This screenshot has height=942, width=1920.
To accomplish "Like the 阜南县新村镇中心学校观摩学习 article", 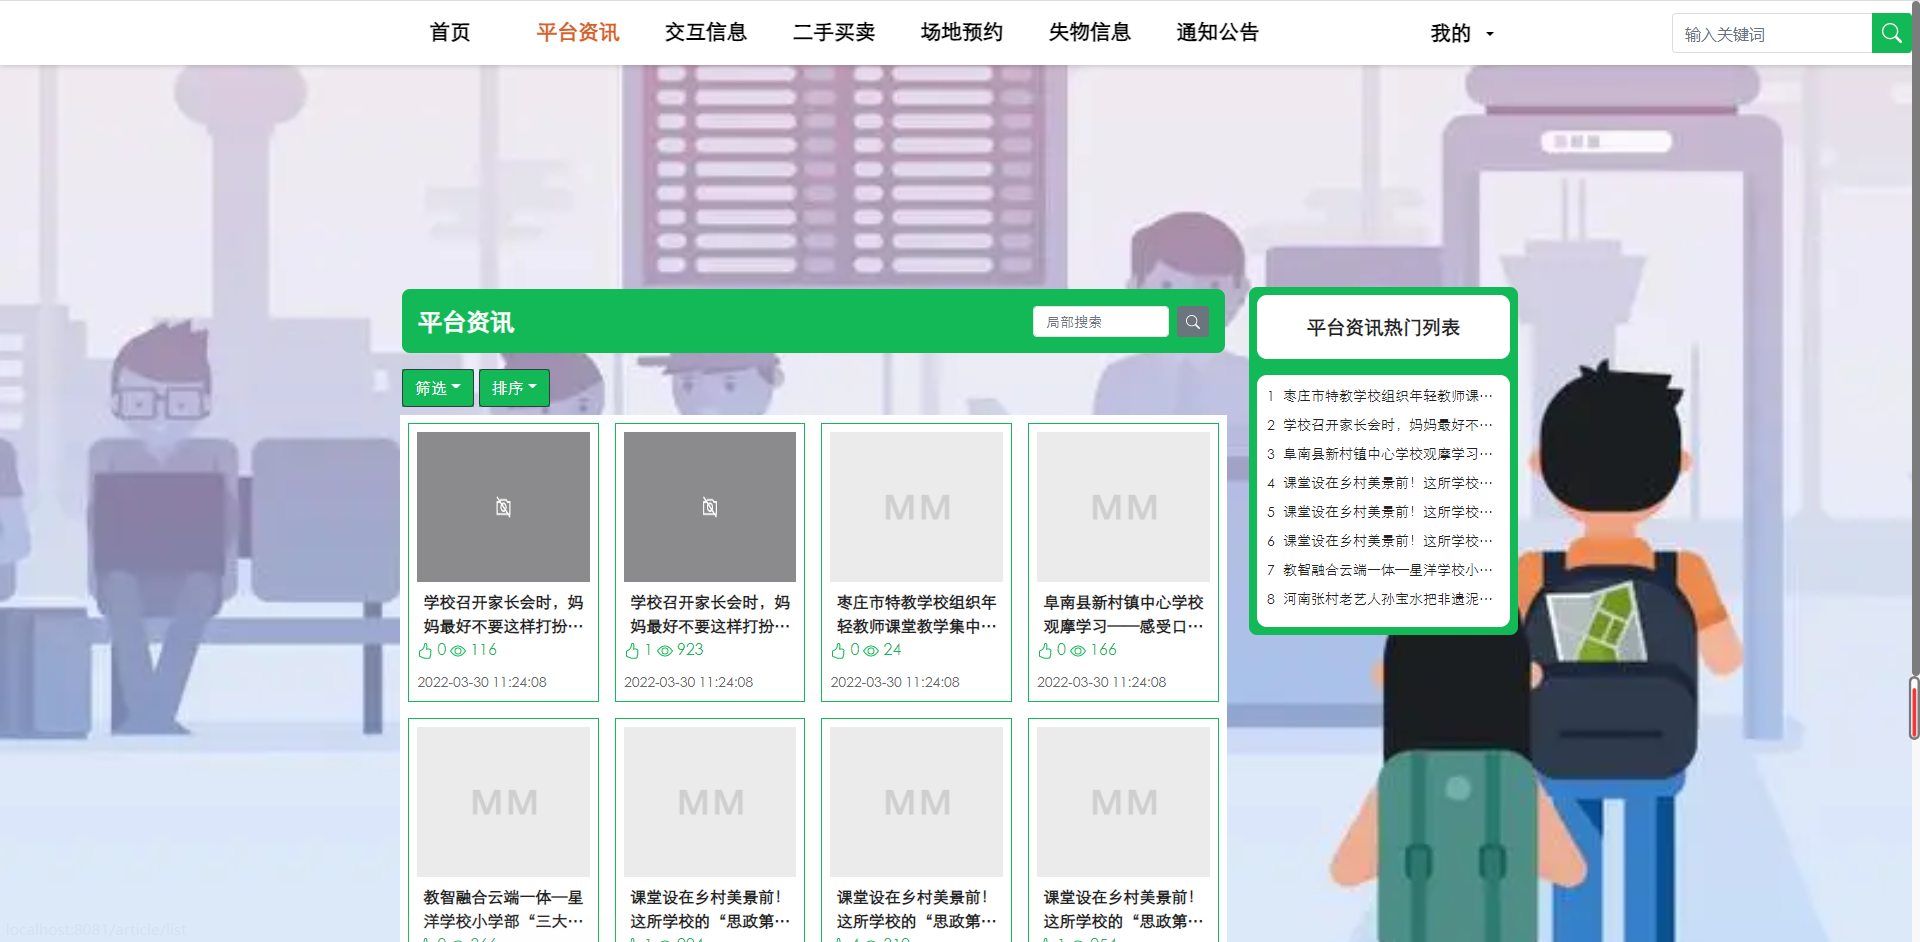I will coord(1043,650).
